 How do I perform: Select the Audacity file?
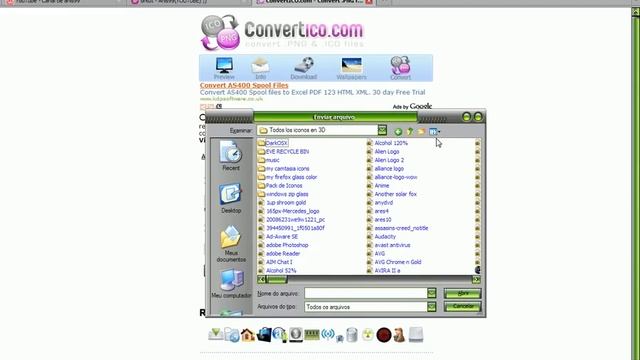[x=381, y=236]
